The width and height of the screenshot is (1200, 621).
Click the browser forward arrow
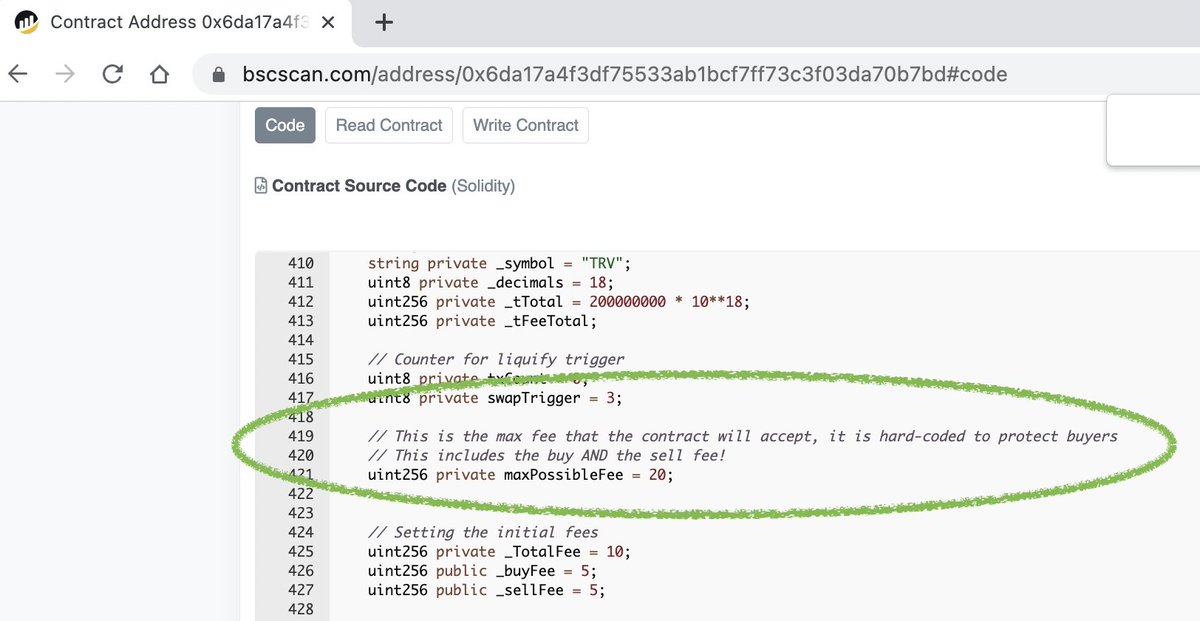[65, 75]
